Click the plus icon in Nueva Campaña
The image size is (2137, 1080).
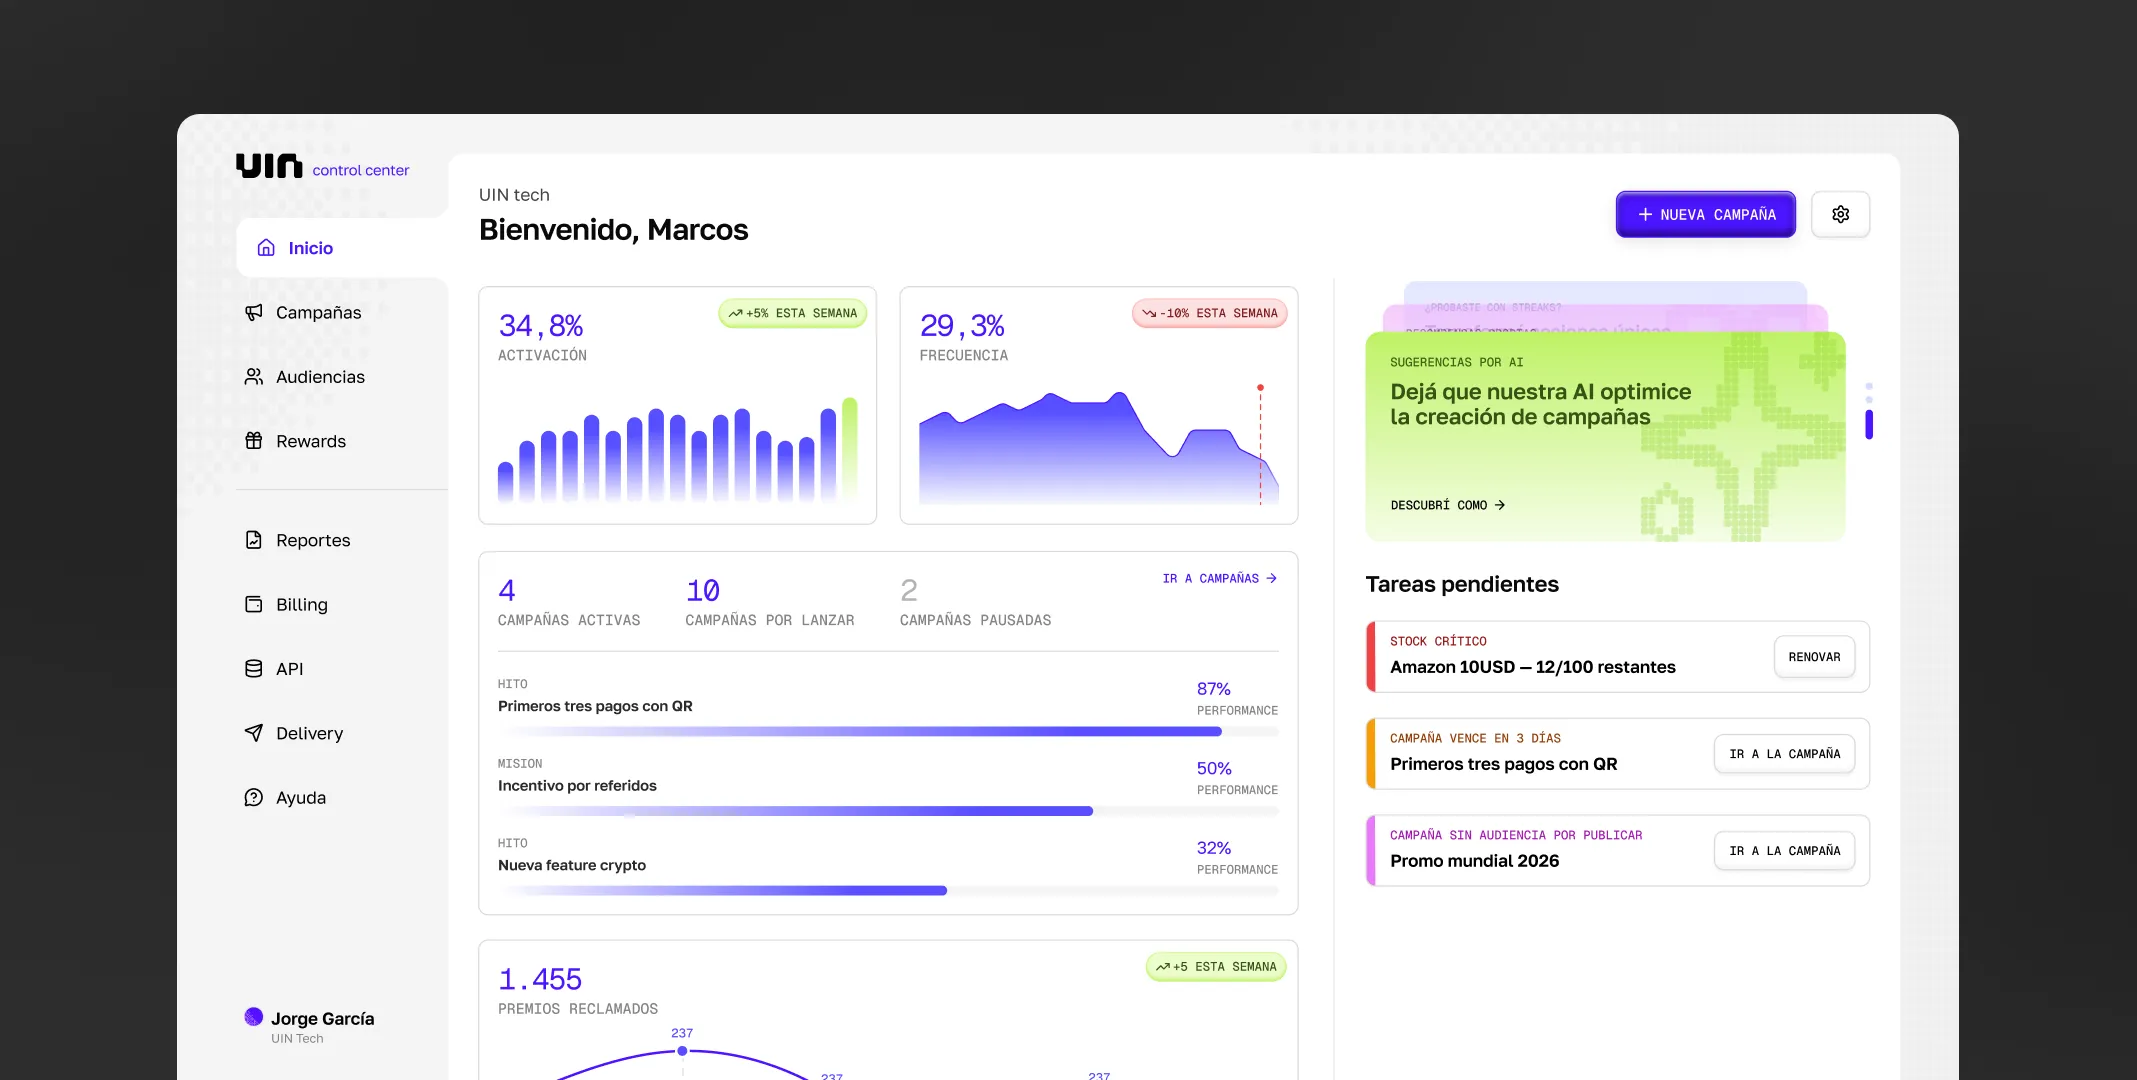tap(1645, 214)
